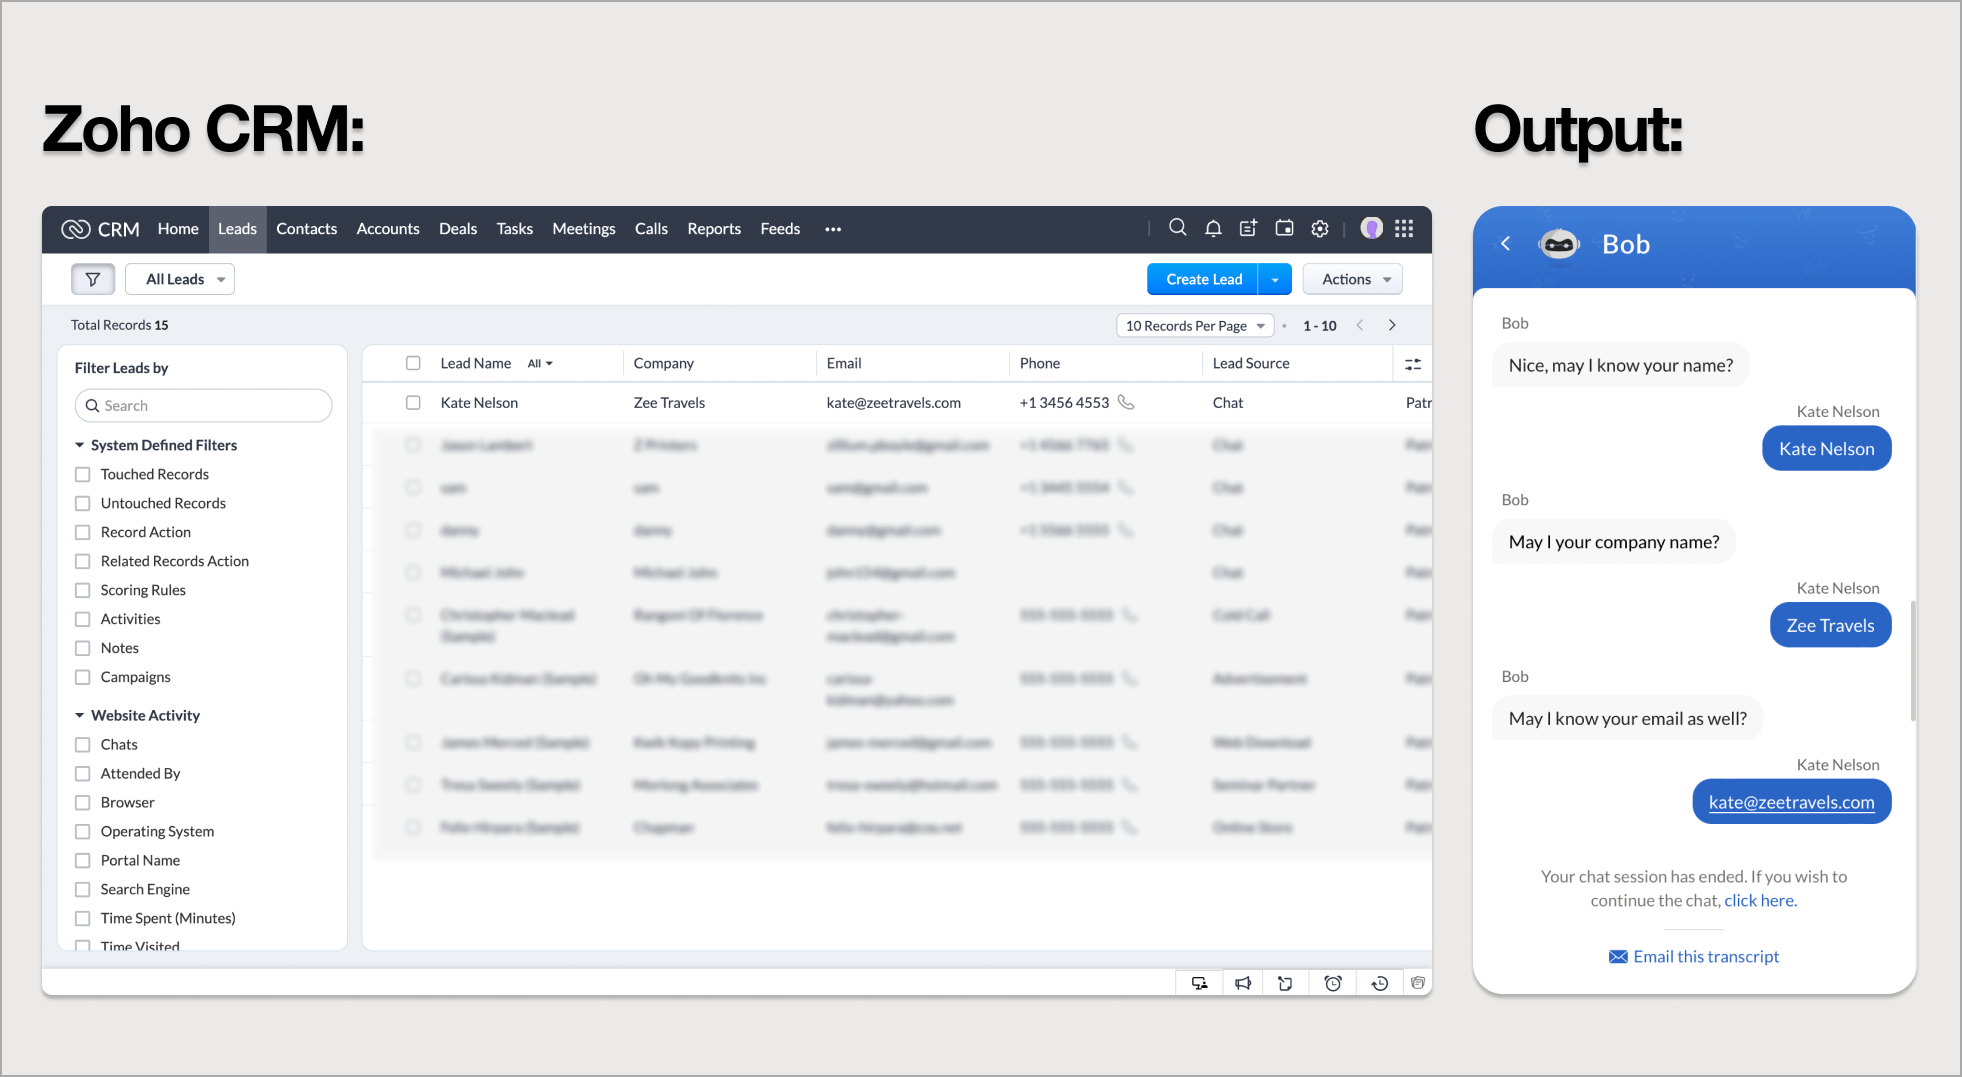Click the stacked cards icon in bottom bar
1962x1077 pixels.
click(1418, 983)
